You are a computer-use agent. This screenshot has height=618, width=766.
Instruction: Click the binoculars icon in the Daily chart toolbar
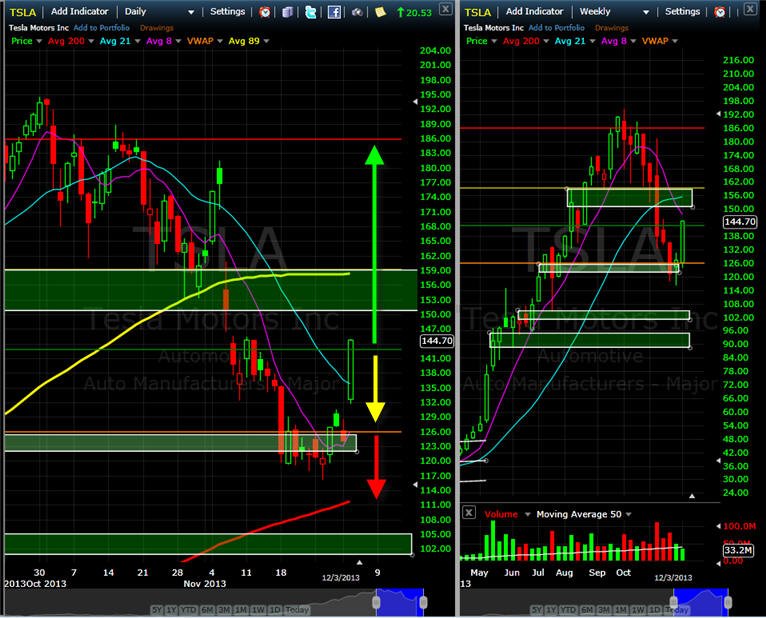357,12
